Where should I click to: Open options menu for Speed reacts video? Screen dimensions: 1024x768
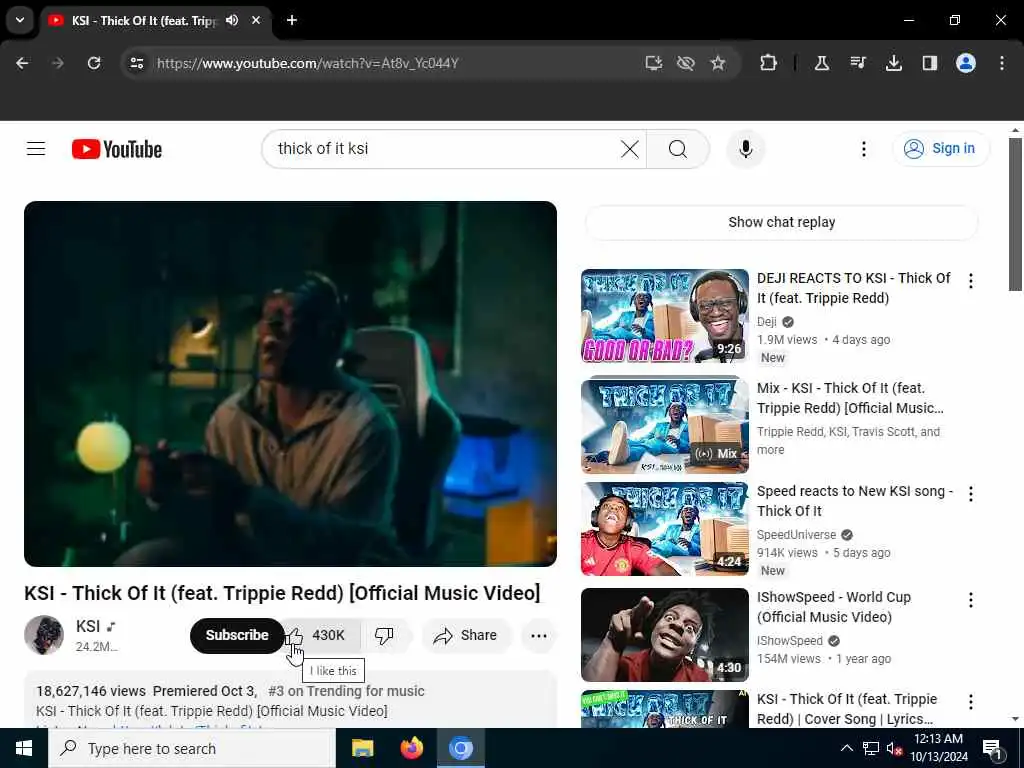point(971,494)
